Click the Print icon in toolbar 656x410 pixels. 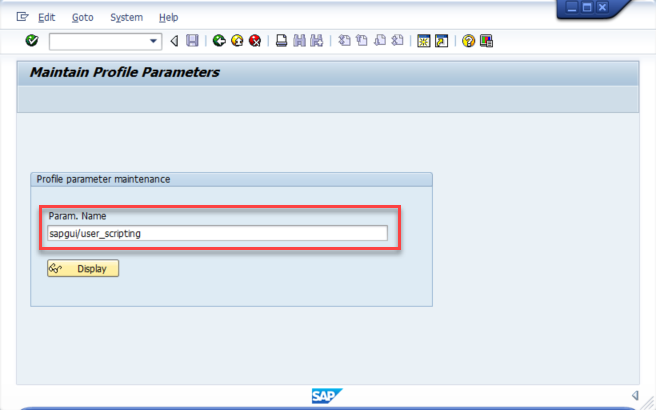click(x=282, y=41)
